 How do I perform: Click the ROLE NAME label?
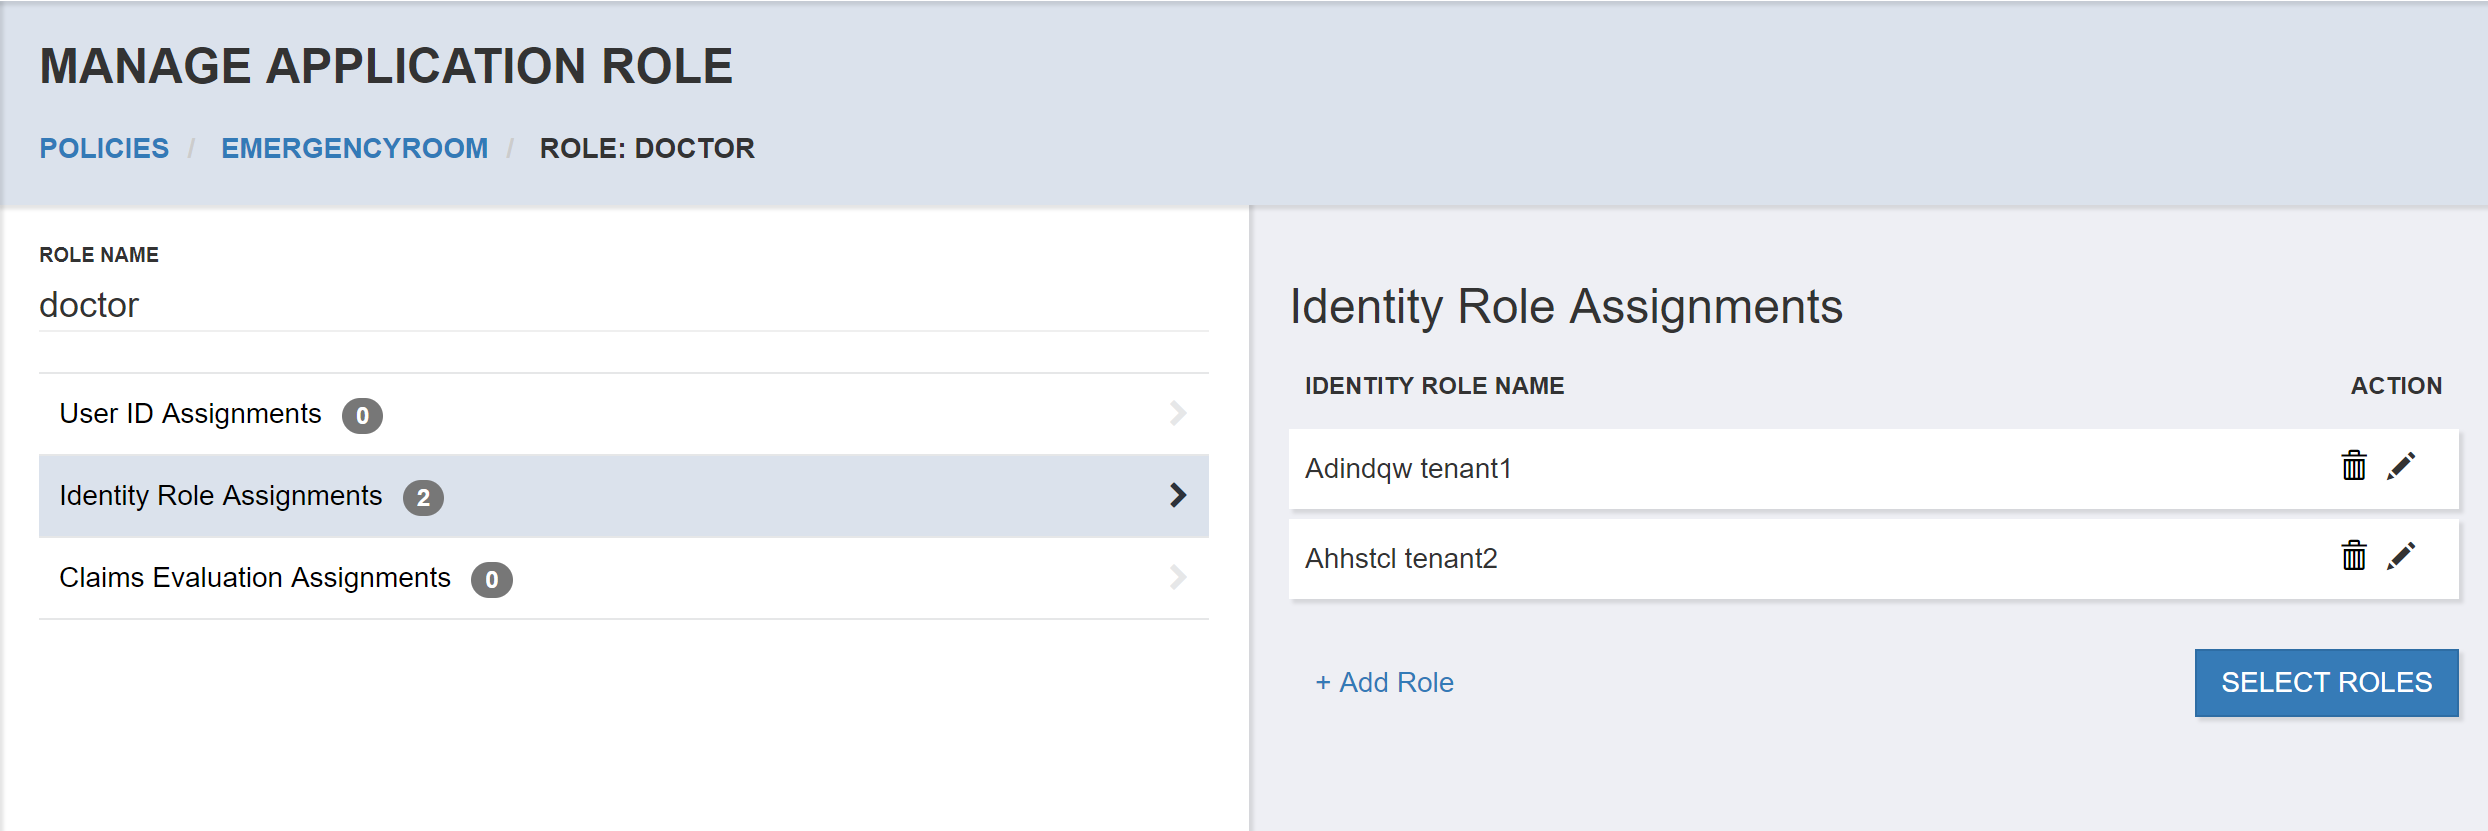(99, 255)
